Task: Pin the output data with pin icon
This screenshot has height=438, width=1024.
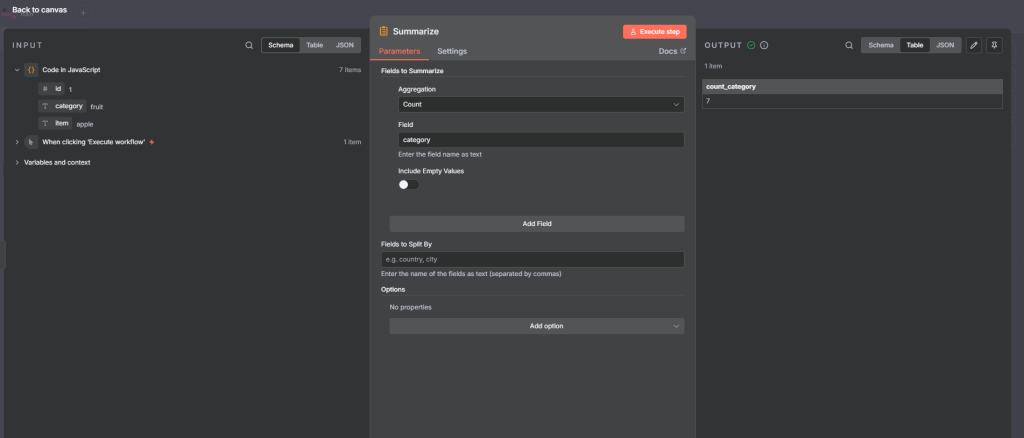Action: [x=993, y=45]
